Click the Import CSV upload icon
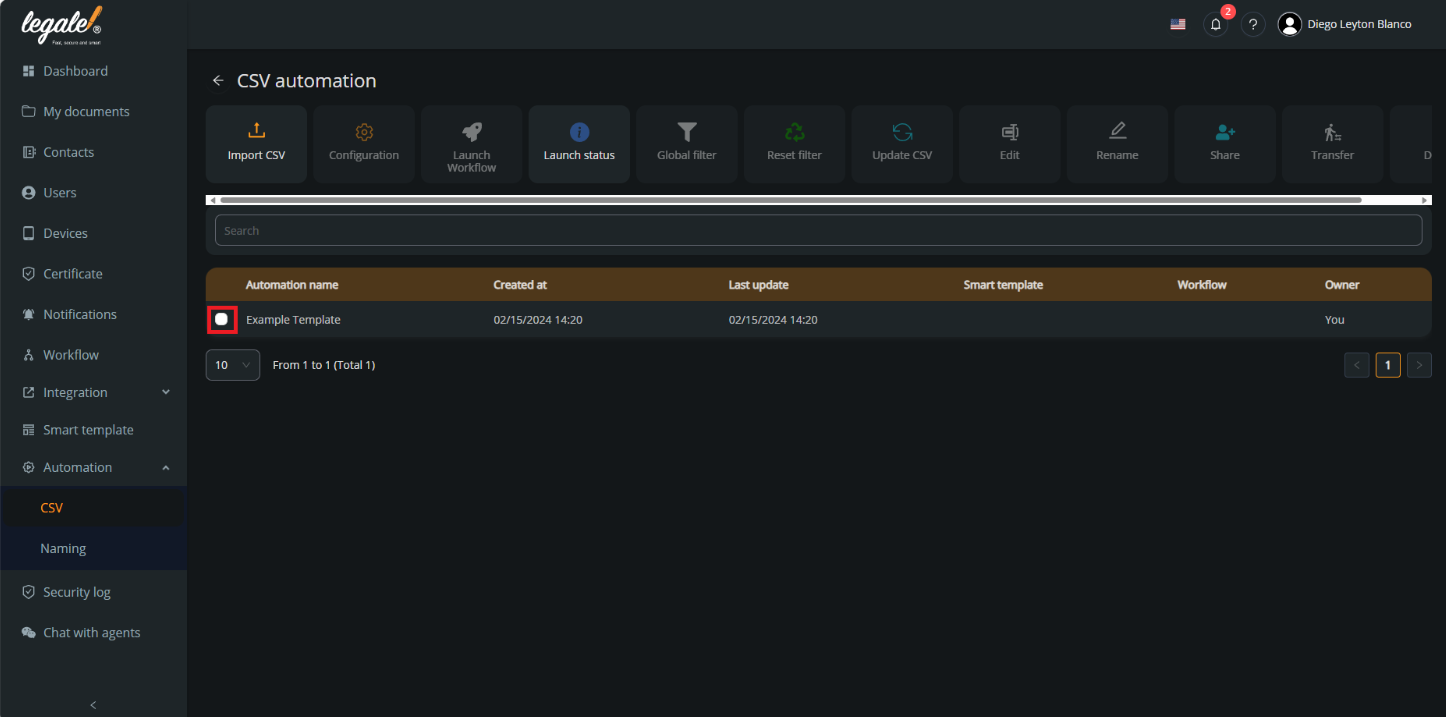 pyautogui.click(x=256, y=132)
